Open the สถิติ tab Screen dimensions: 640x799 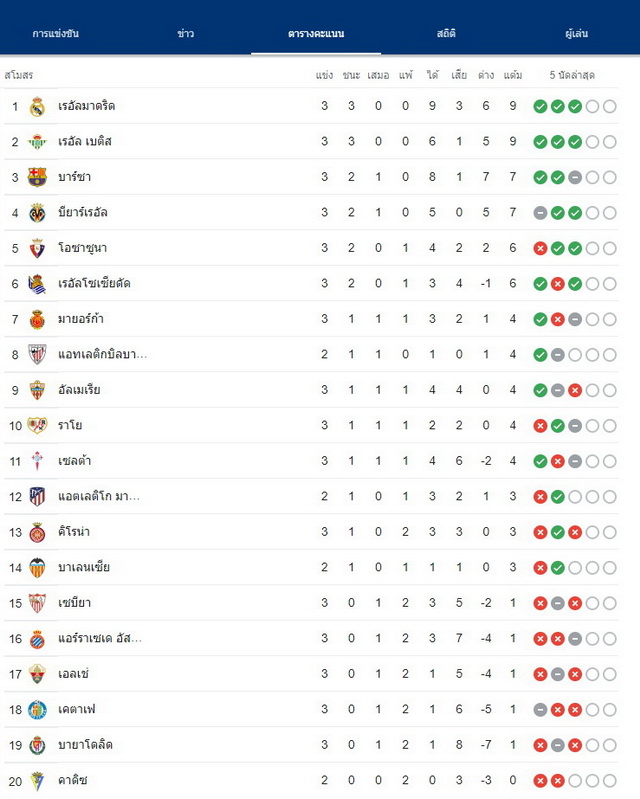[x=446, y=34]
